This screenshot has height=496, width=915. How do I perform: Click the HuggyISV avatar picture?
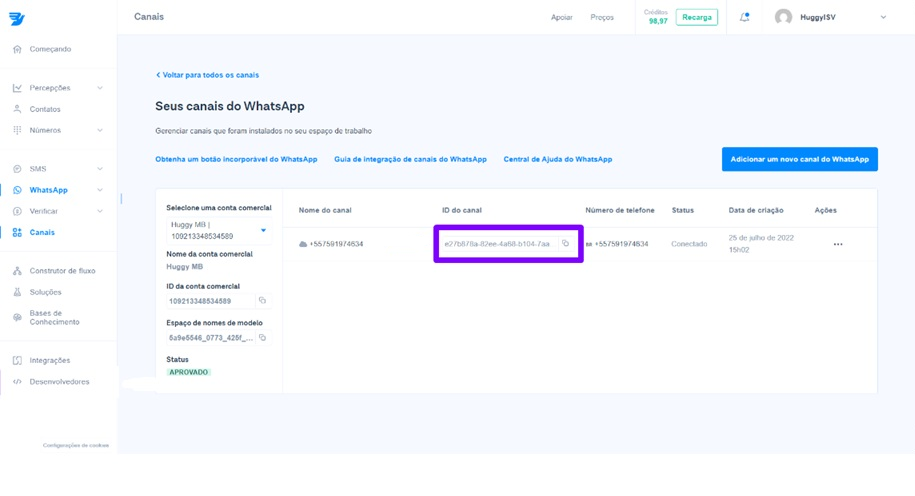pos(783,18)
